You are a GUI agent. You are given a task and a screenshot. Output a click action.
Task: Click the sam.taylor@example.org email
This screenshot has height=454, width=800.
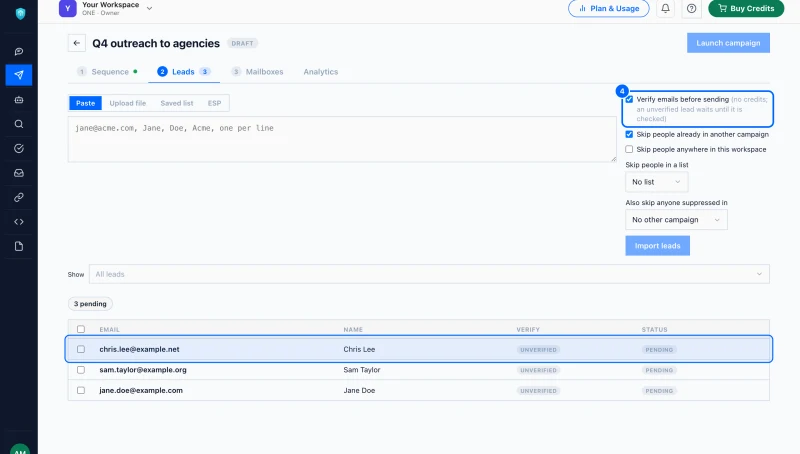[143, 370]
